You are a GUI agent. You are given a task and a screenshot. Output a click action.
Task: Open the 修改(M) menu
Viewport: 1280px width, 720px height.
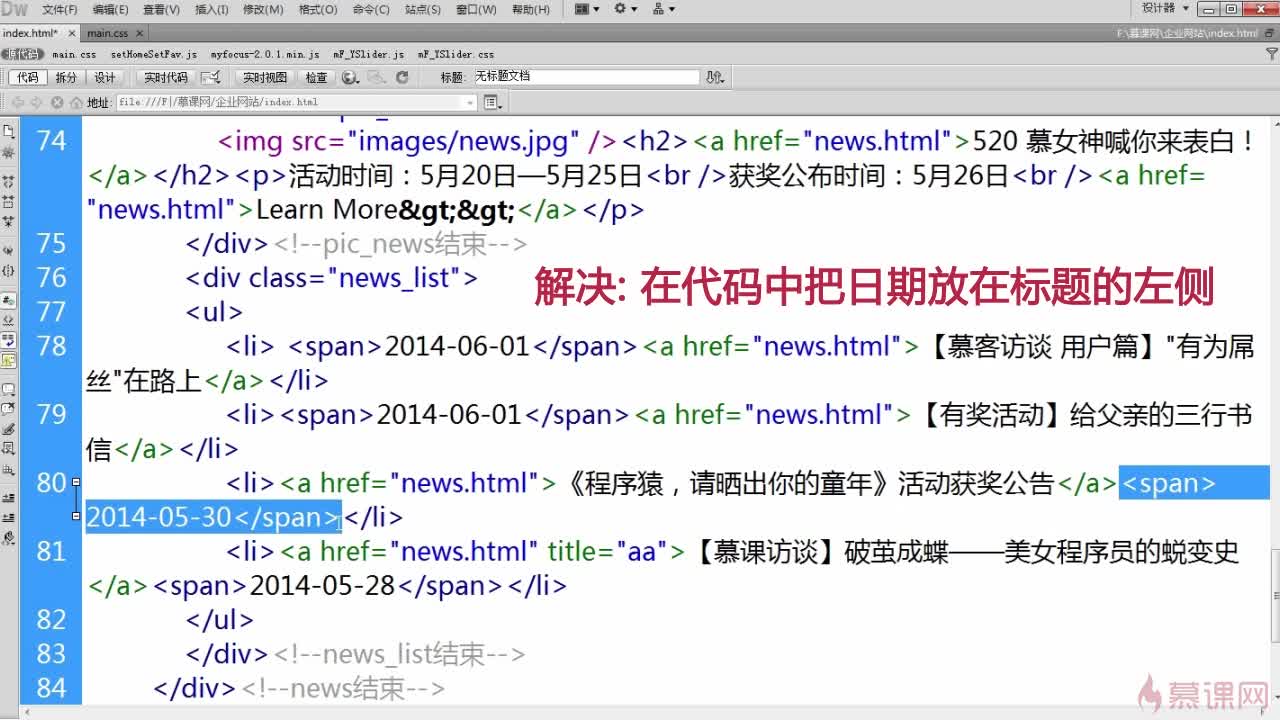263,9
